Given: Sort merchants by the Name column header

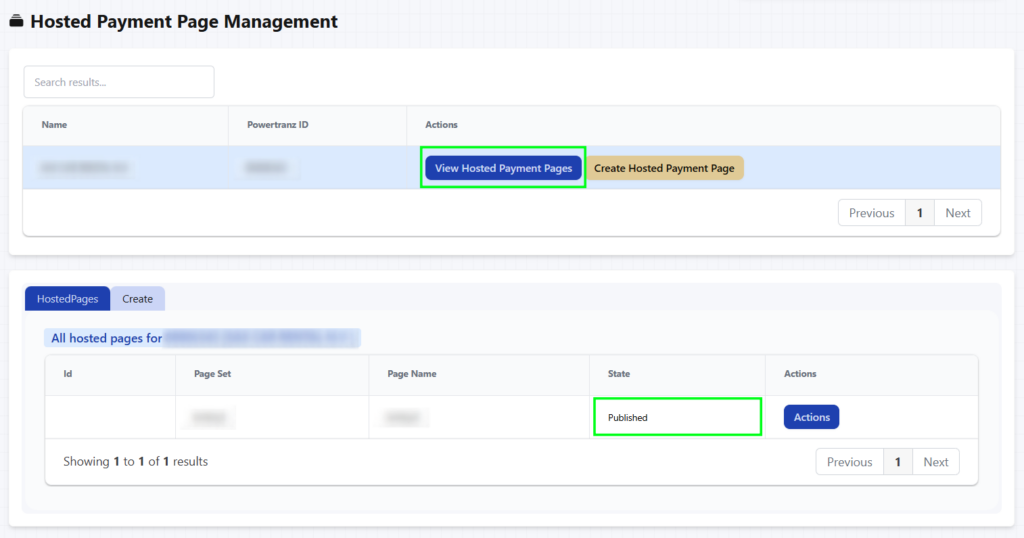Looking at the screenshot, I should (x=54, y=125).
